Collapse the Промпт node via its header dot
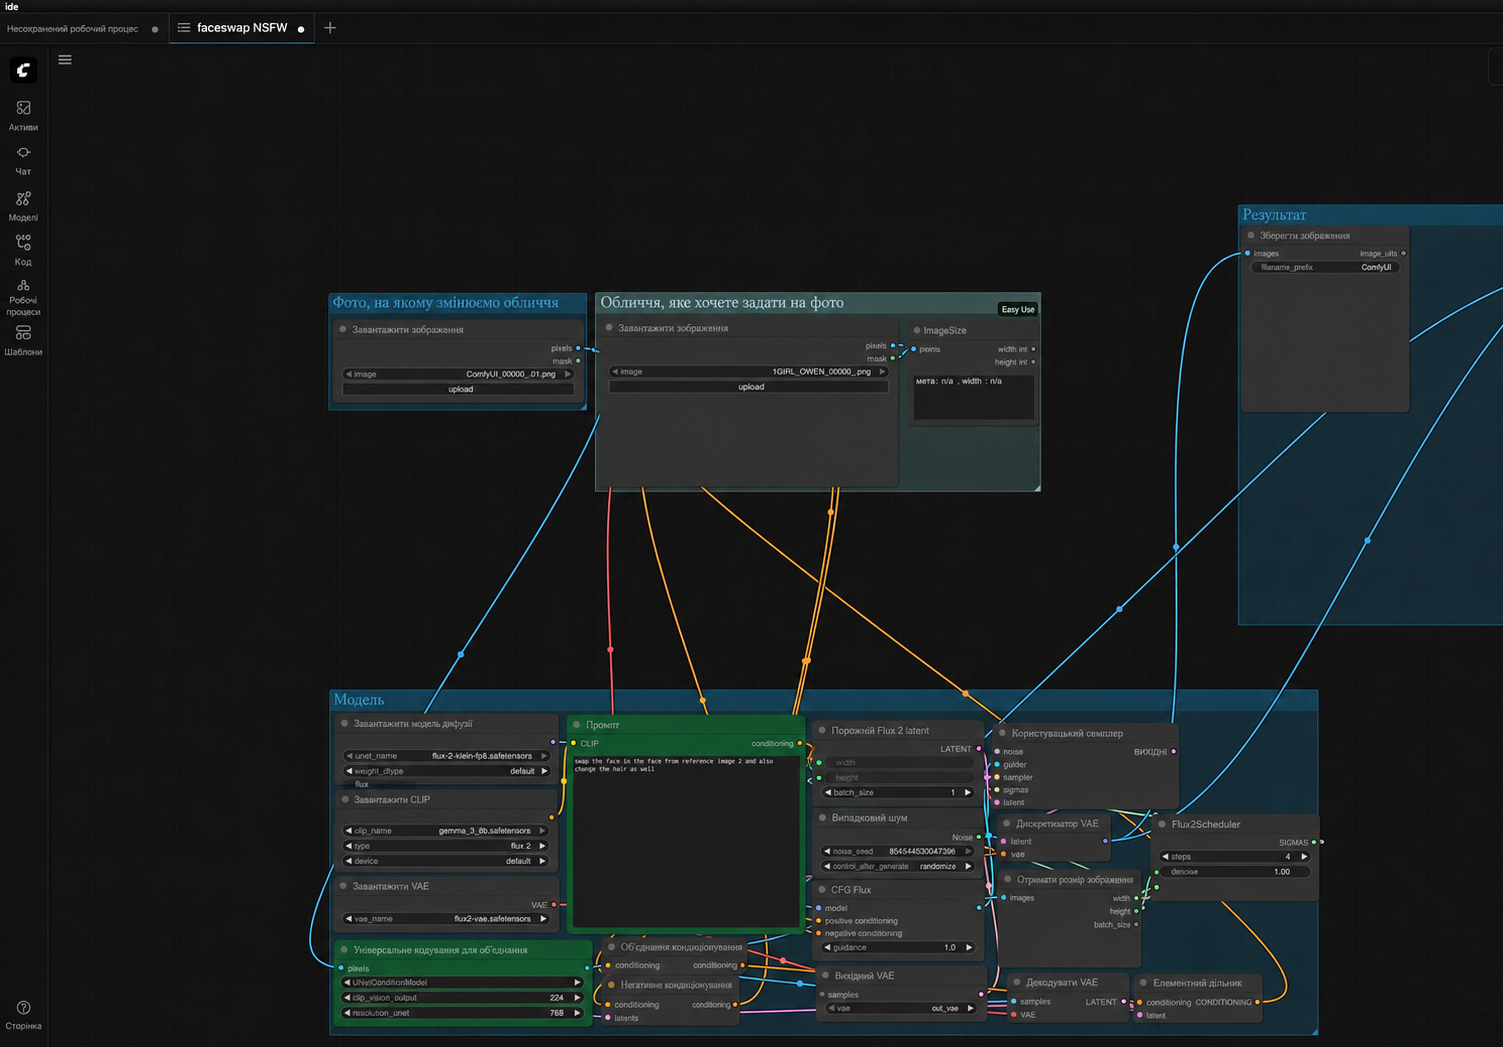The height and width of the screenshot is (1047, 1503). pos(577,725)
